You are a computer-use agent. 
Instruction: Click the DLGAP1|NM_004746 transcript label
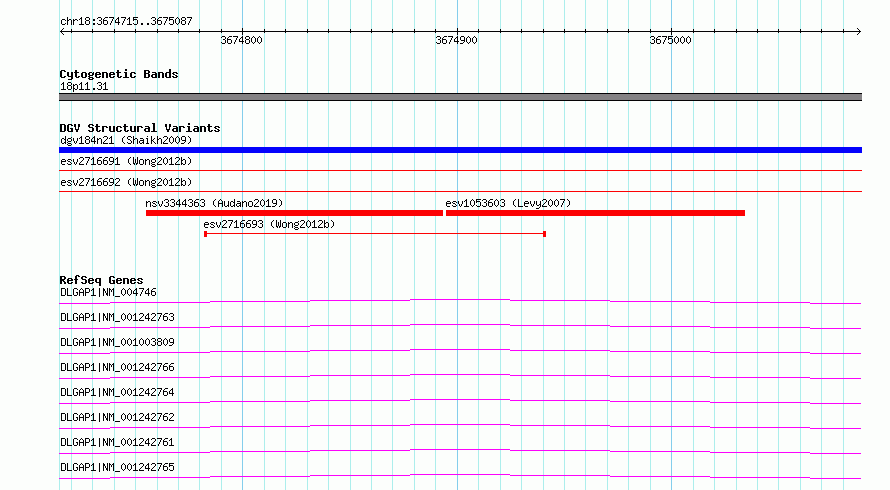pos(108,292)
